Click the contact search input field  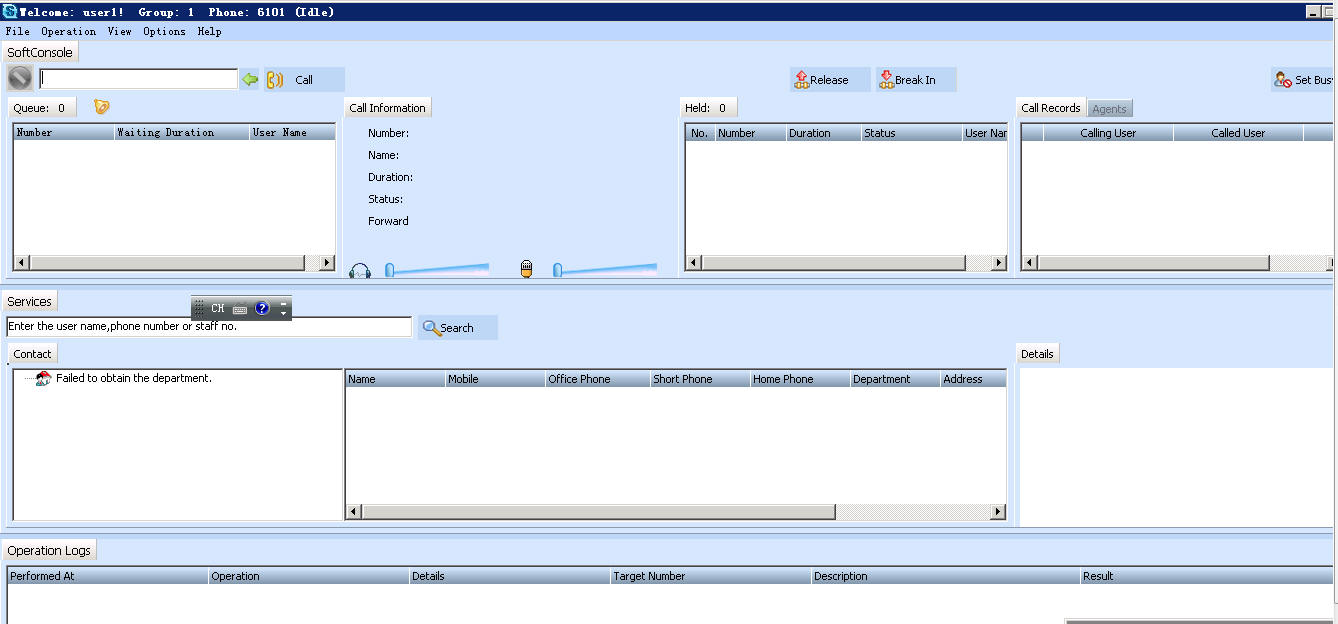tap(208, 327)
